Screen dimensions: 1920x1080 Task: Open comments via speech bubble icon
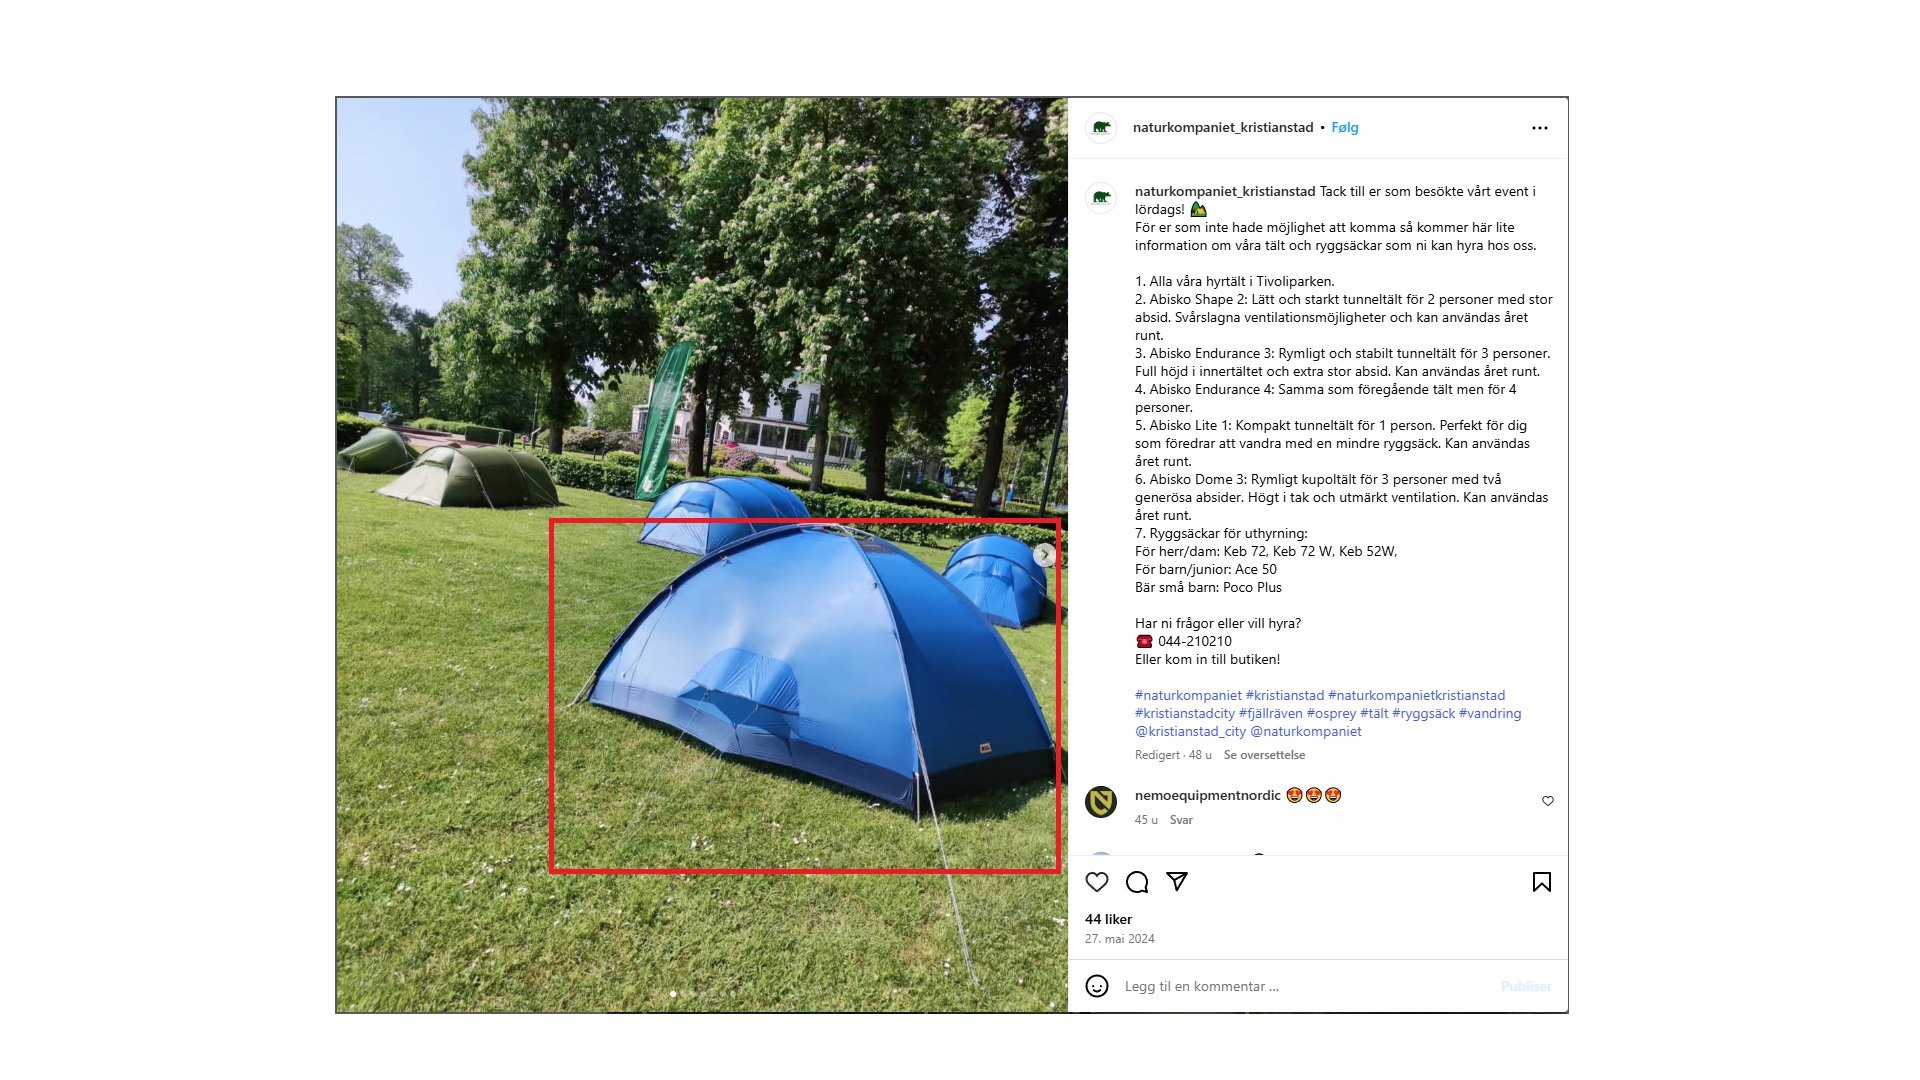(1137, 882)
